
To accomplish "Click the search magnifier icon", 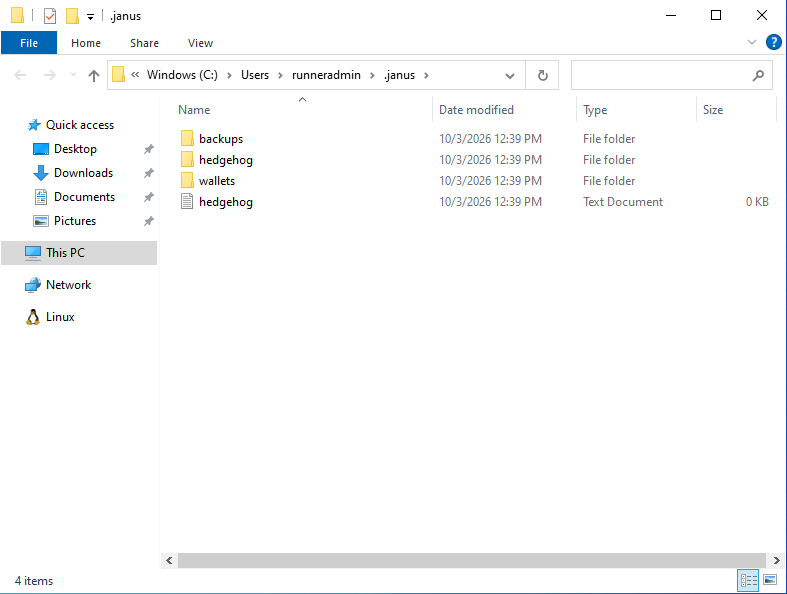I will [758, 75].
